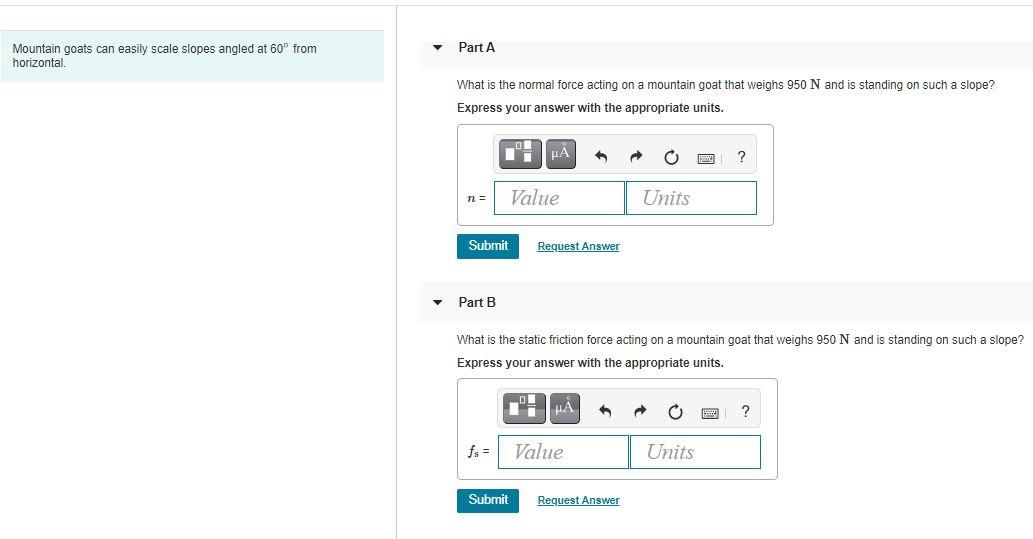Open symbols (µÅ) tool in Part B toolbar
Viewport: 1033px width, 539px height.
(x=565, y=408)
